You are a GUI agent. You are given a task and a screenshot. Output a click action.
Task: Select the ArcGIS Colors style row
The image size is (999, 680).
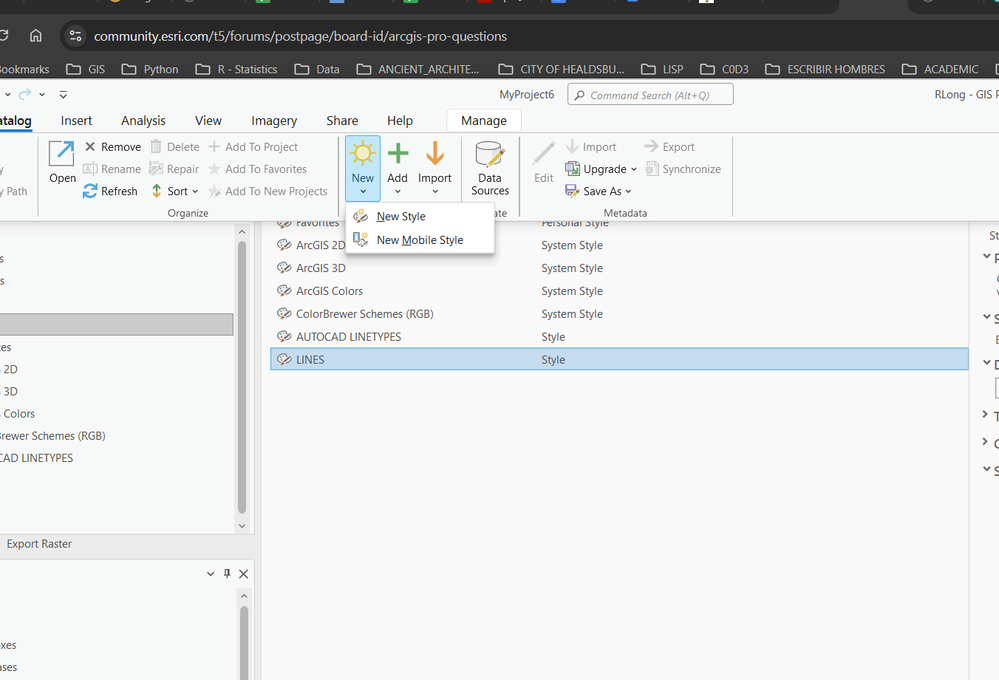[619, 291]
